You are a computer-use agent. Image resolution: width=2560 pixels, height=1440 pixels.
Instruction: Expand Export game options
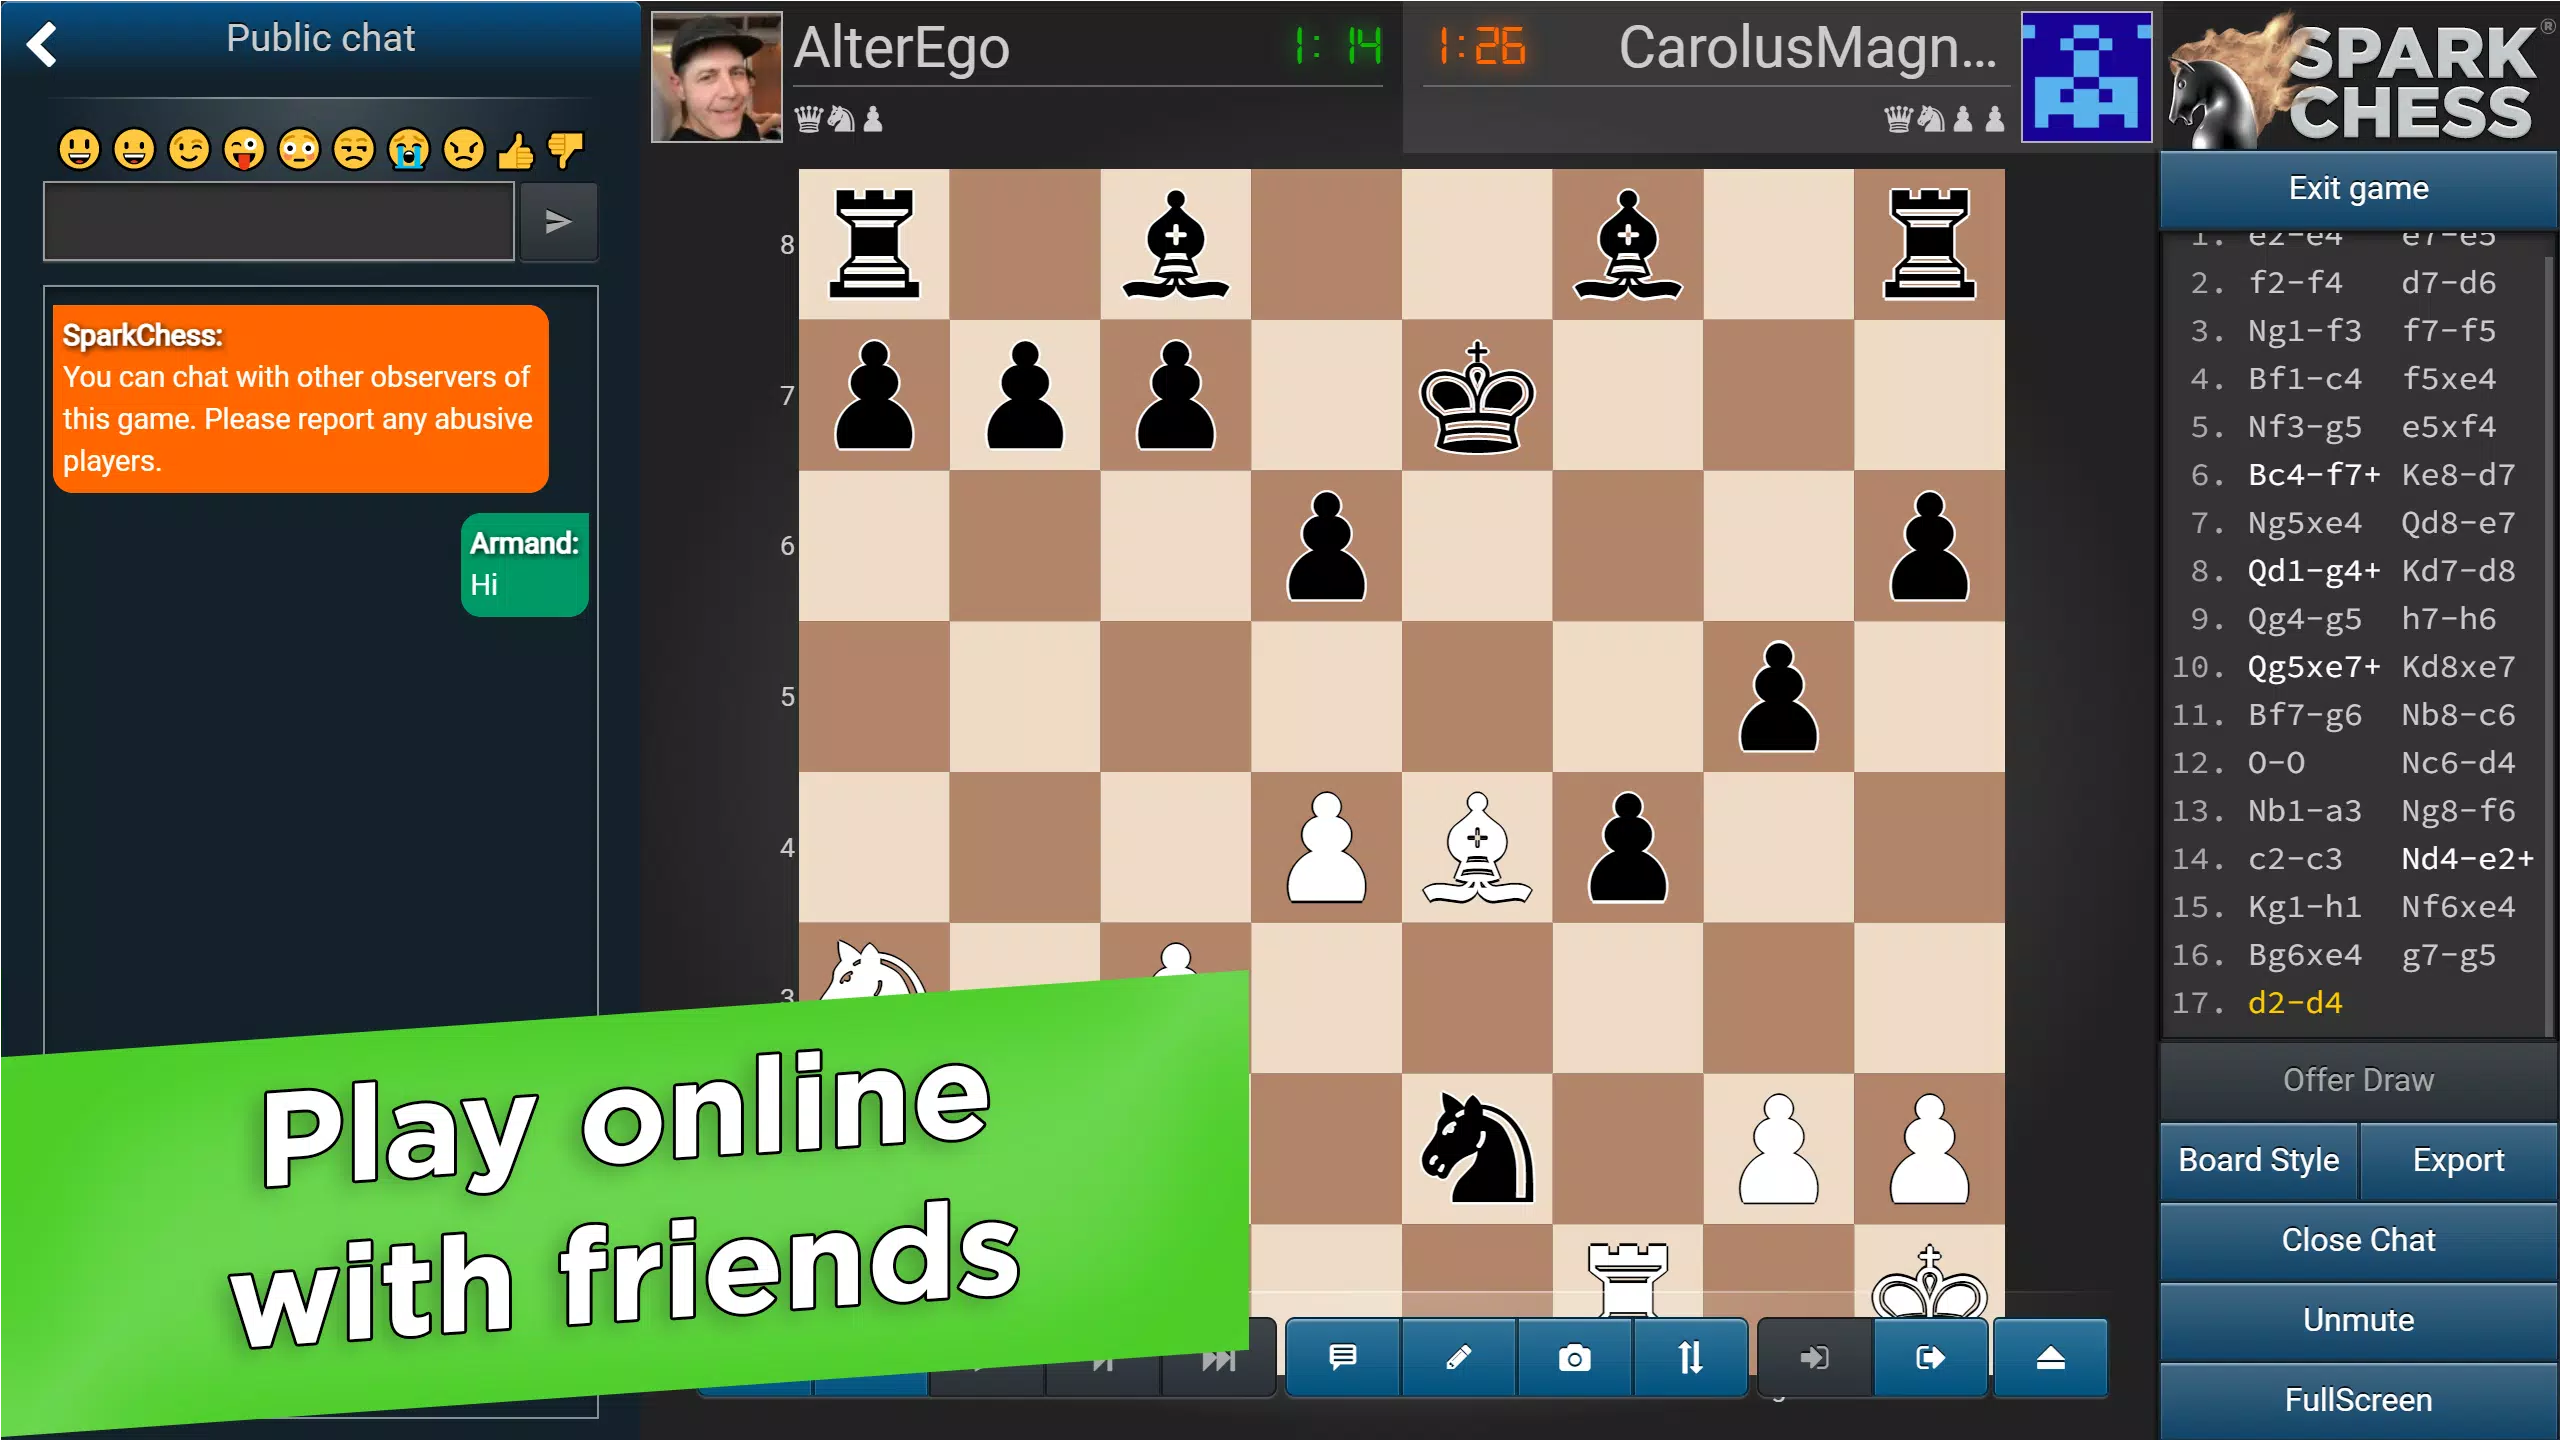(x=2458, y=1159)
